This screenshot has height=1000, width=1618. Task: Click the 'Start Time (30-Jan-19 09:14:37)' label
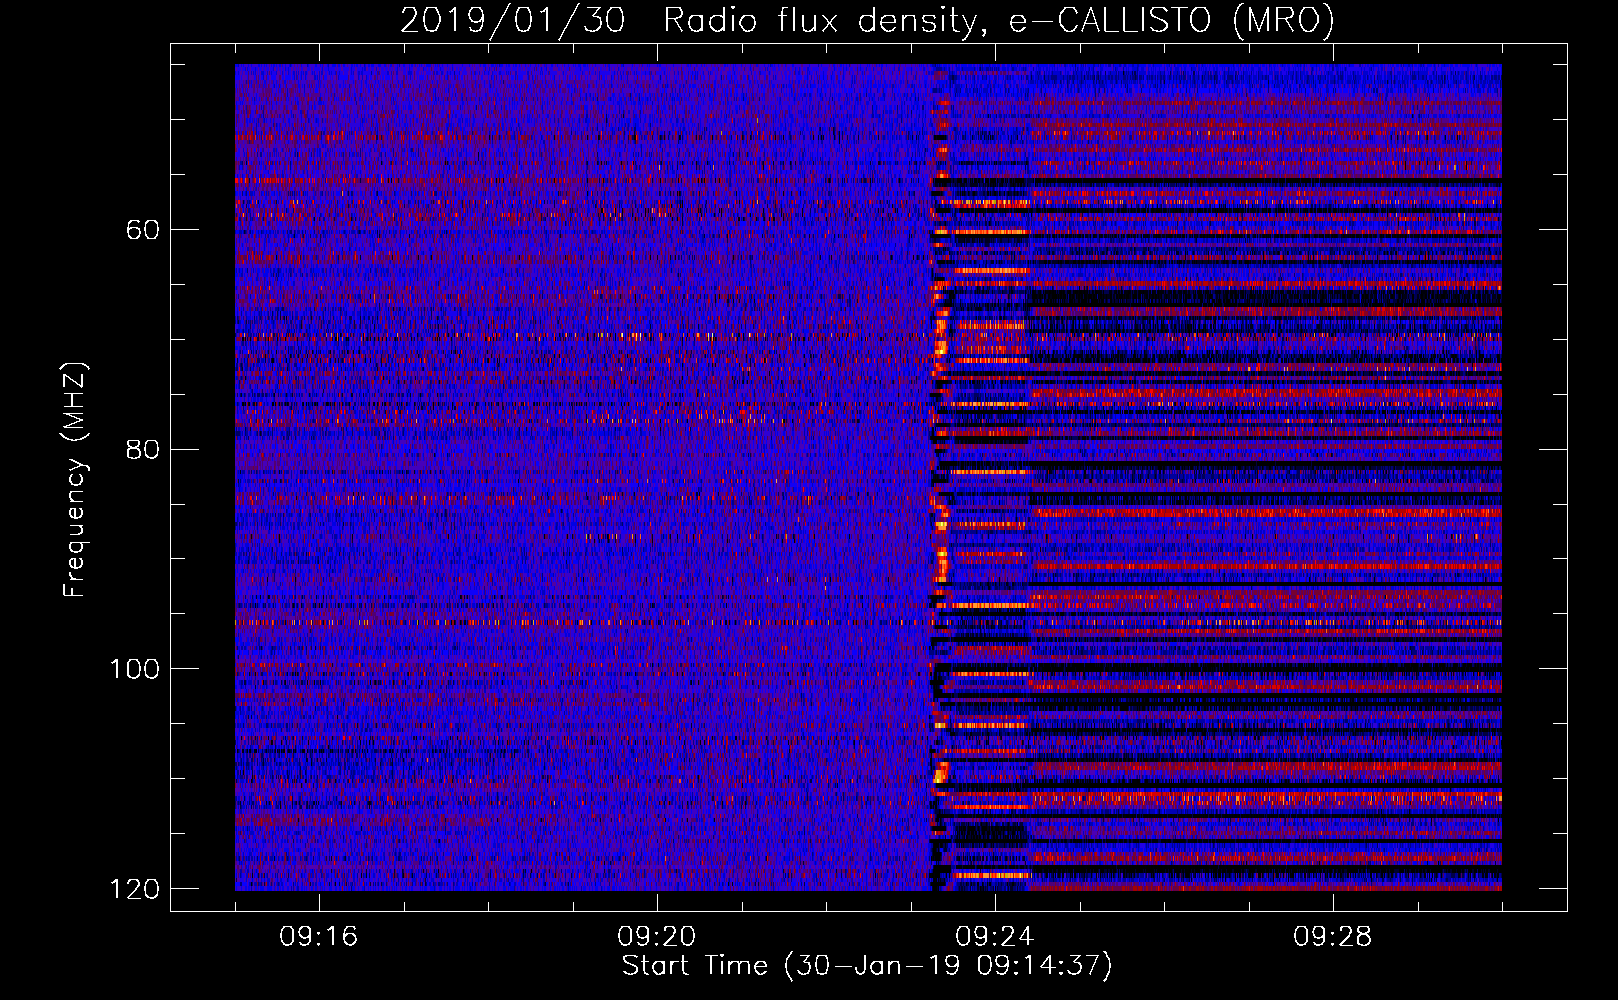(x=867, y=966)
